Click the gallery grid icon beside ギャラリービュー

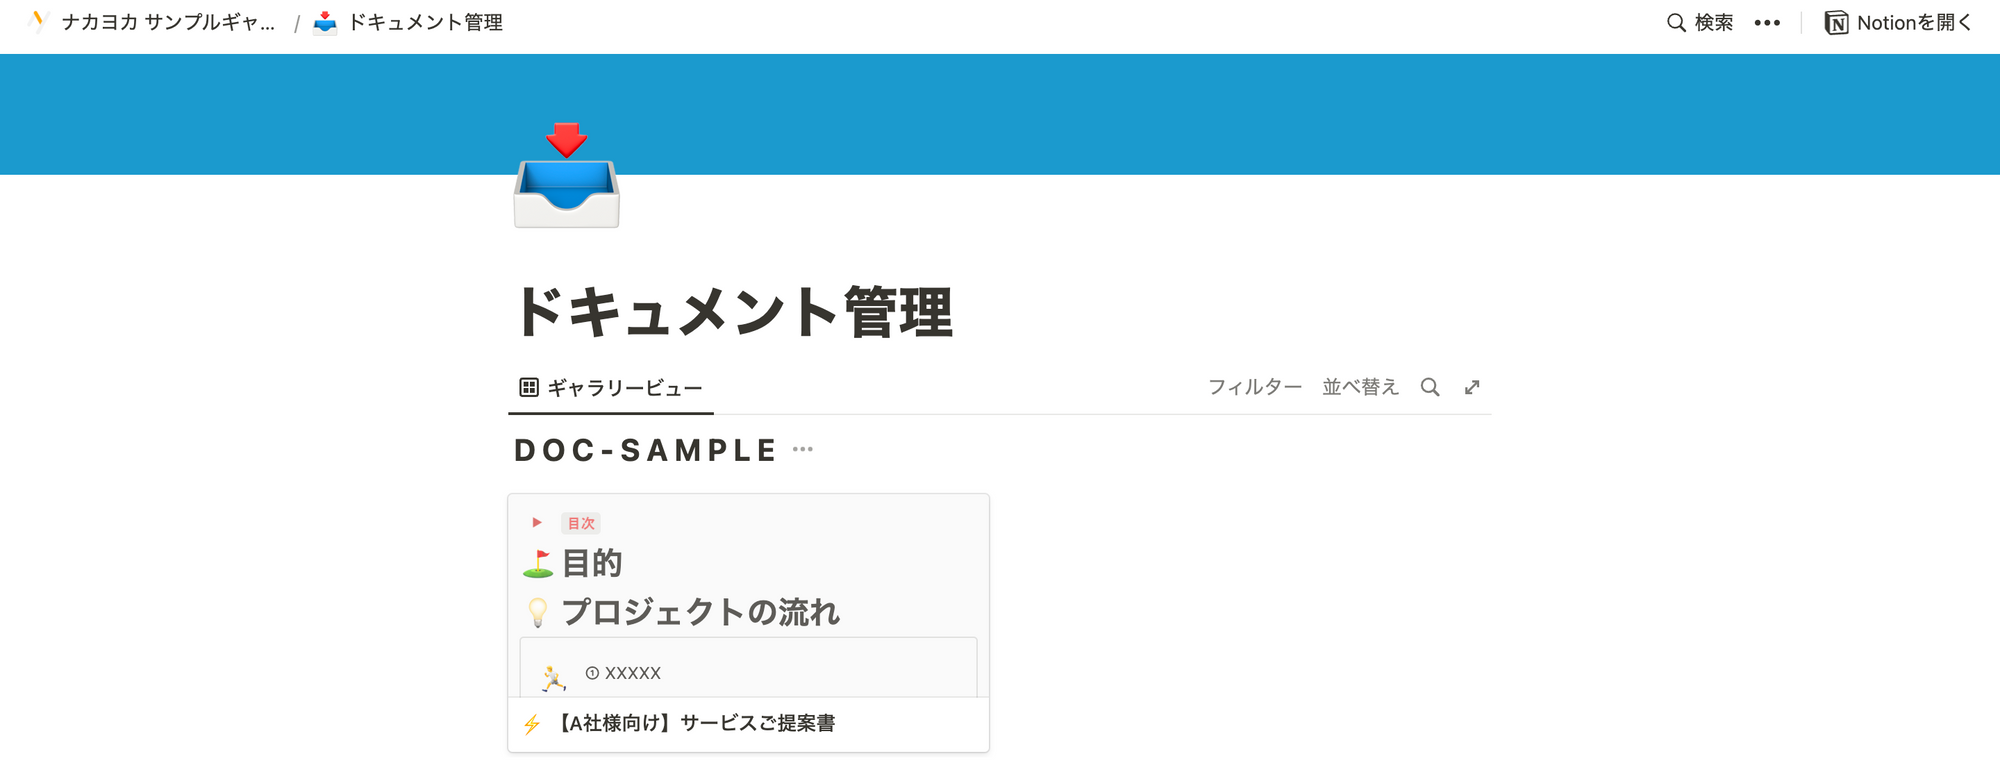pyautogui.click(x=529, y=388)
